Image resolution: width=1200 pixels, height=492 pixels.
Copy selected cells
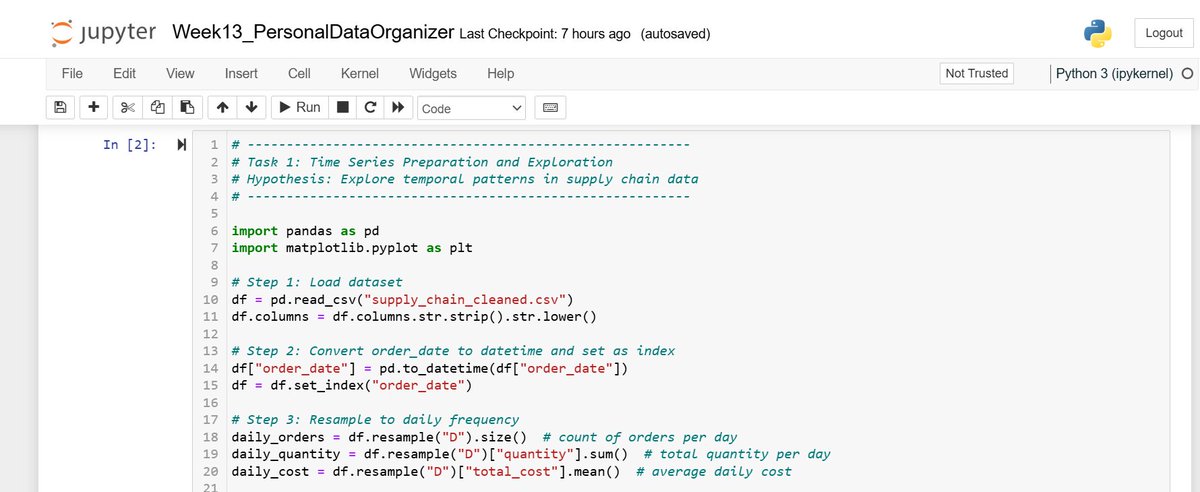(157, 107)
